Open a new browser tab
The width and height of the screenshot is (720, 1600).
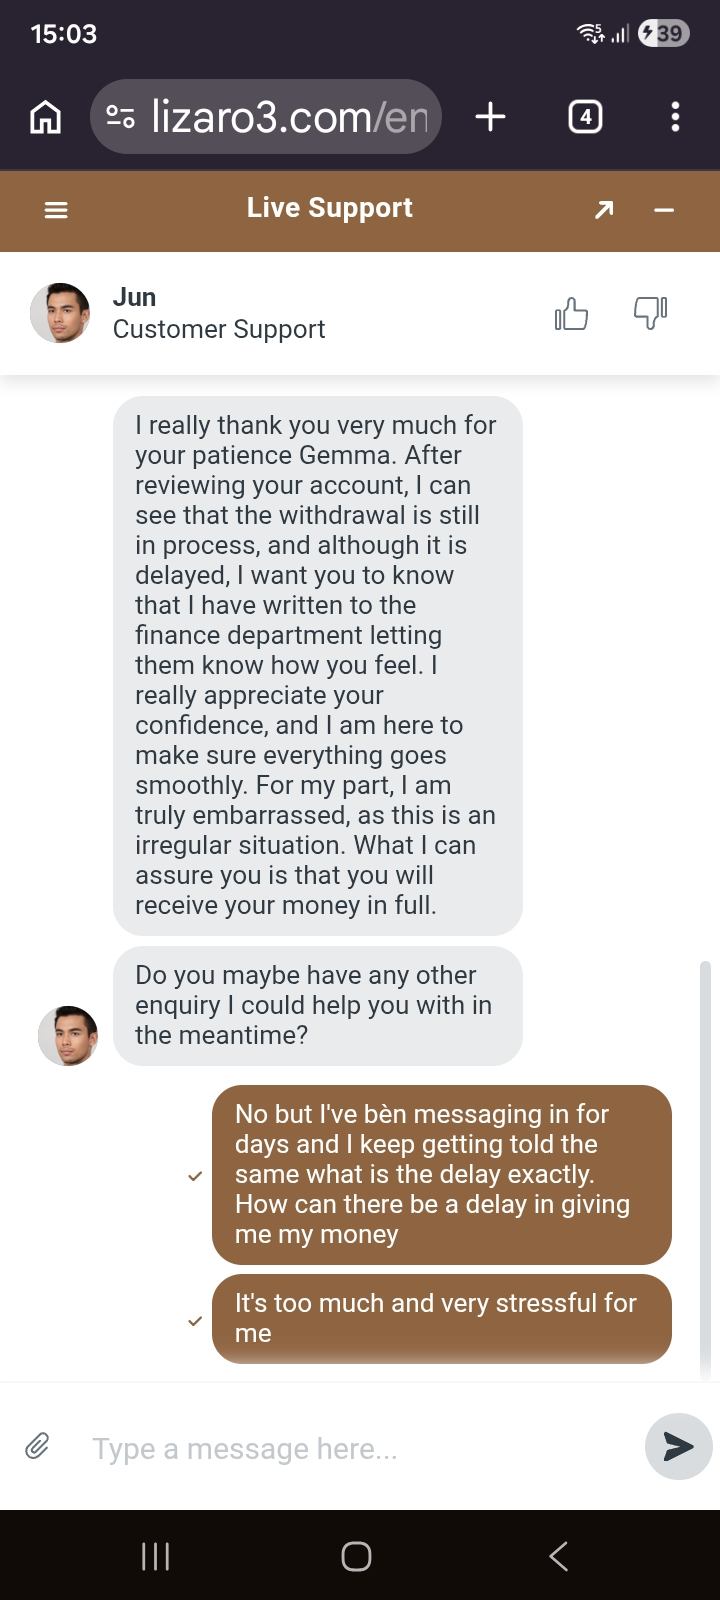(490, 117)
